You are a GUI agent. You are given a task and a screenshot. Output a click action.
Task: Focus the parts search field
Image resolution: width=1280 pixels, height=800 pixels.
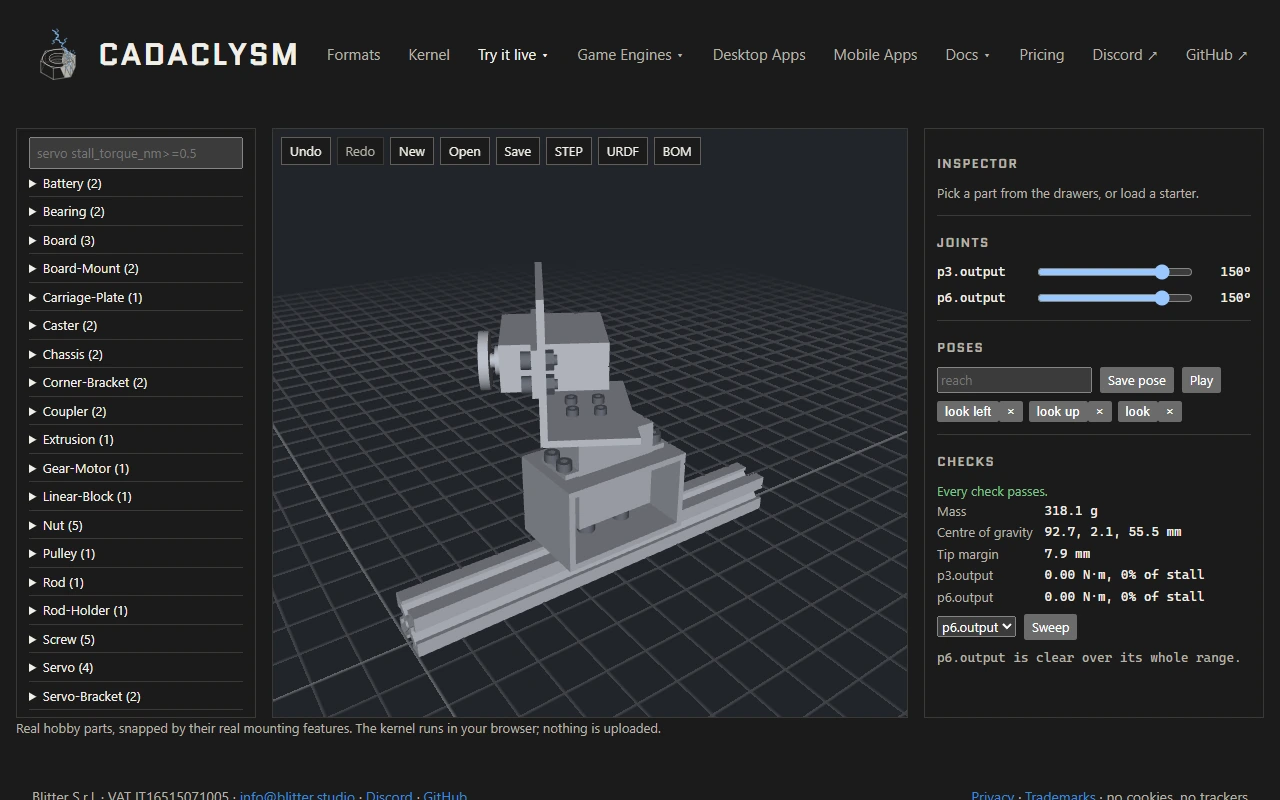(136, 153)
